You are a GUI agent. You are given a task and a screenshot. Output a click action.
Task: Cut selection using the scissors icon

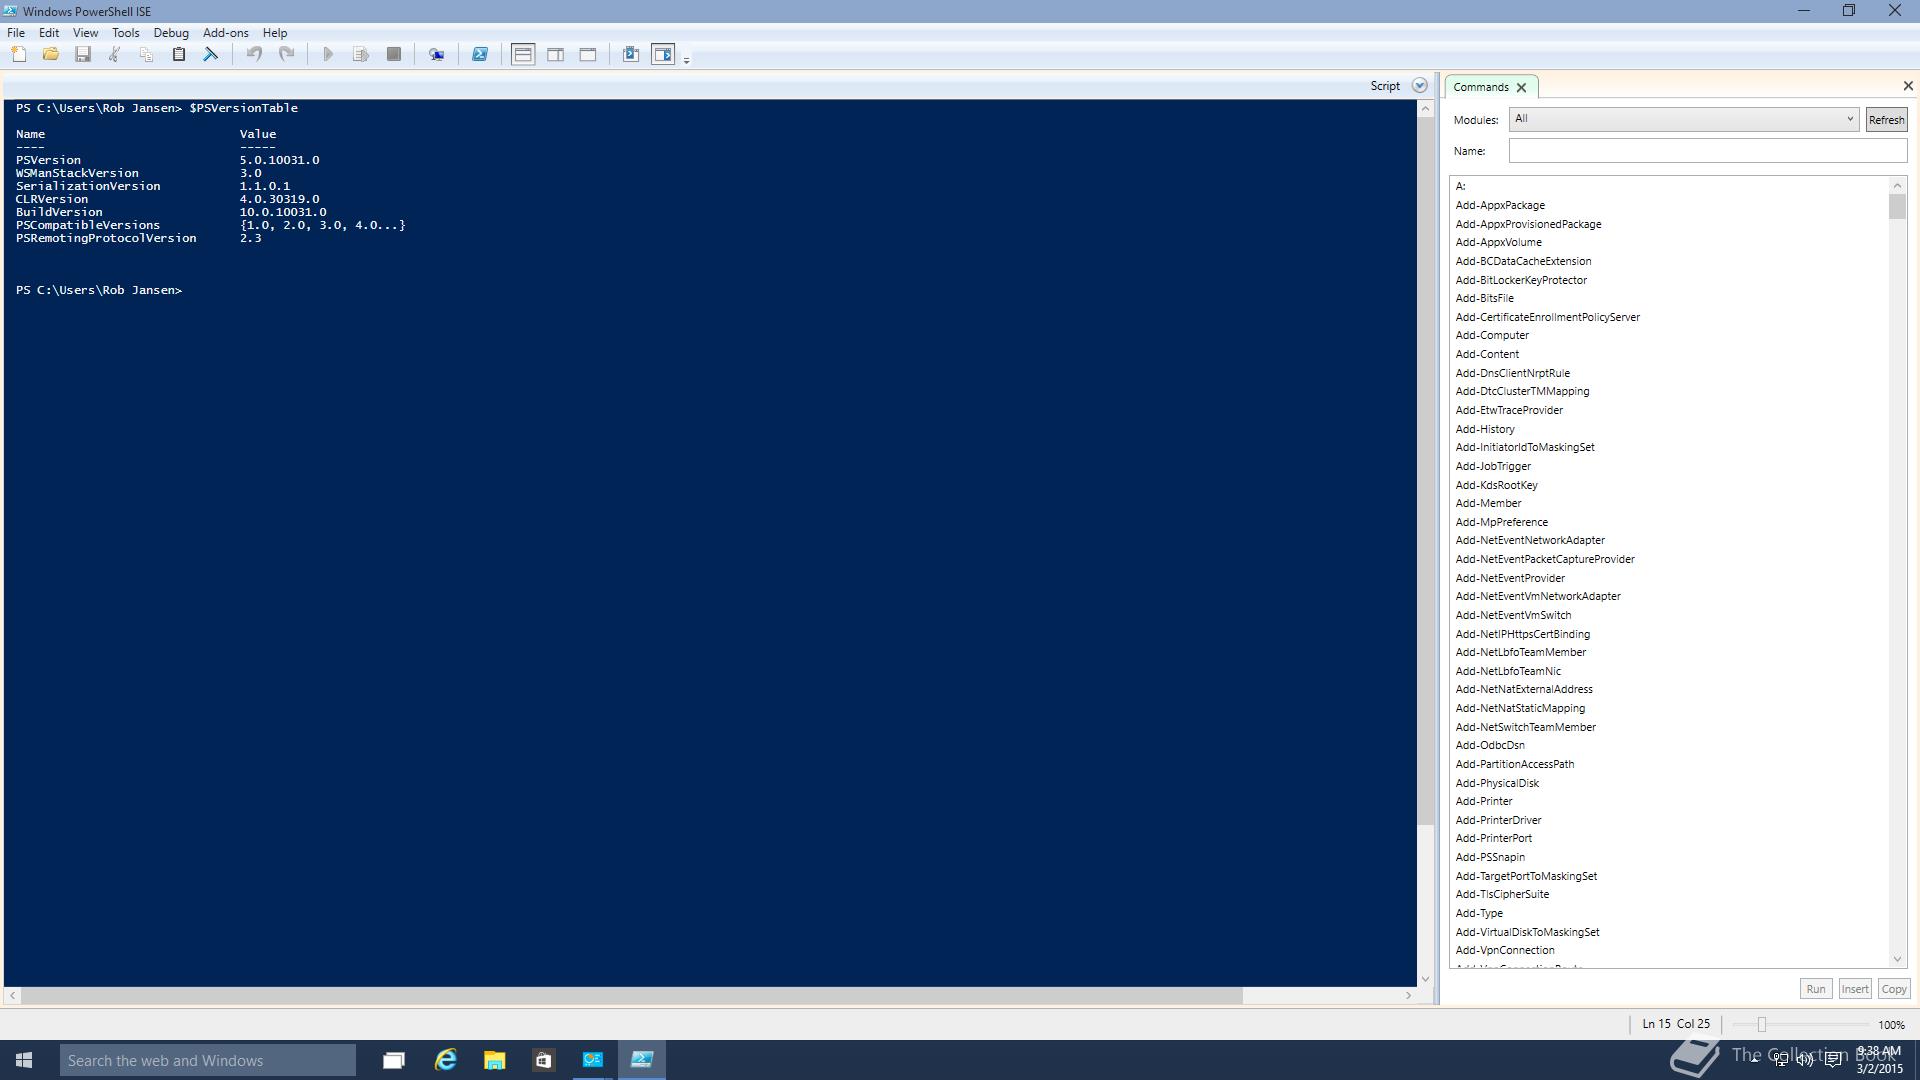[115, 55]
